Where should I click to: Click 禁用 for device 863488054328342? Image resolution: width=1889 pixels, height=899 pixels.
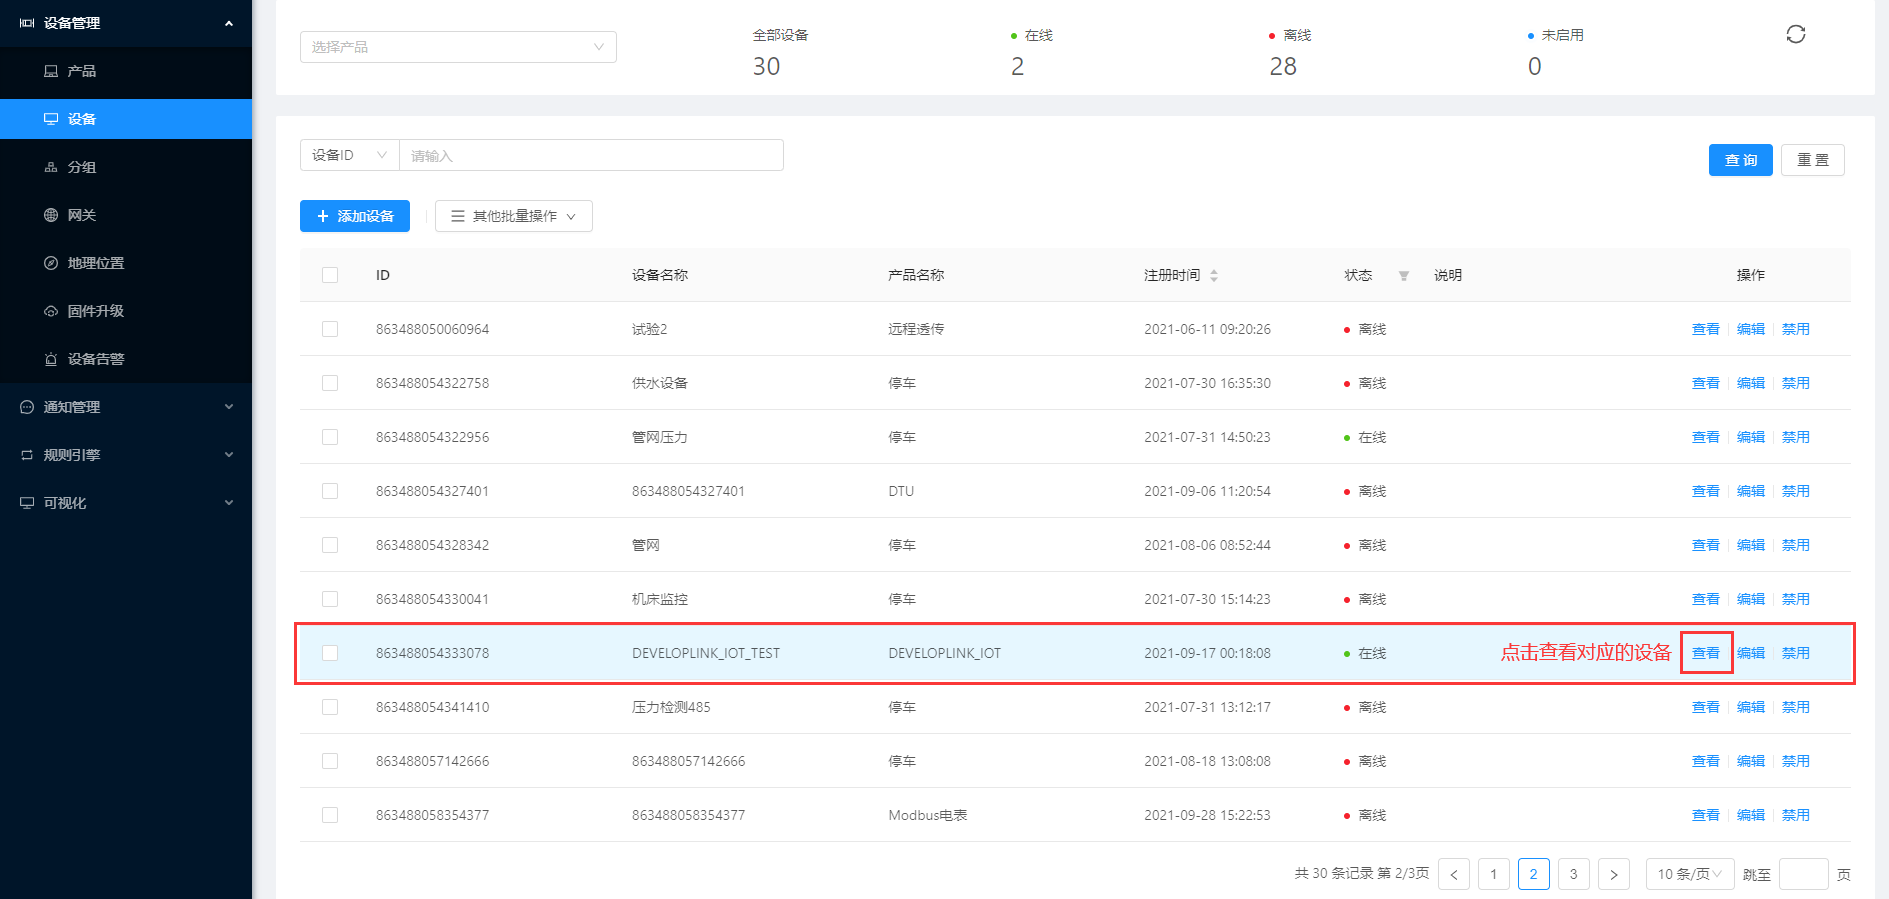[x=1795, y=545]
